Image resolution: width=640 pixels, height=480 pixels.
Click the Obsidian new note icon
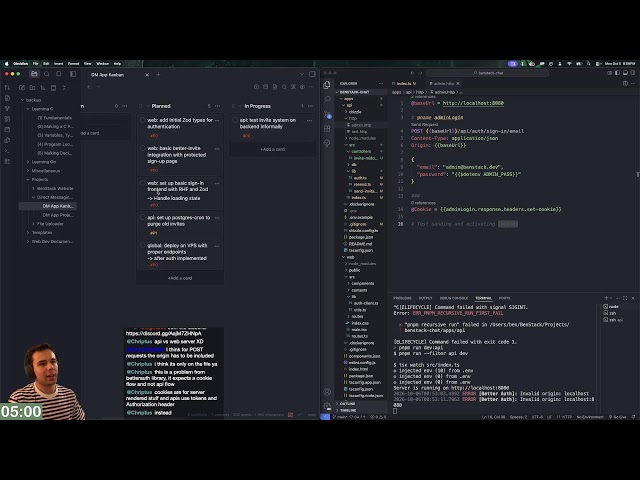pos(22,87)
